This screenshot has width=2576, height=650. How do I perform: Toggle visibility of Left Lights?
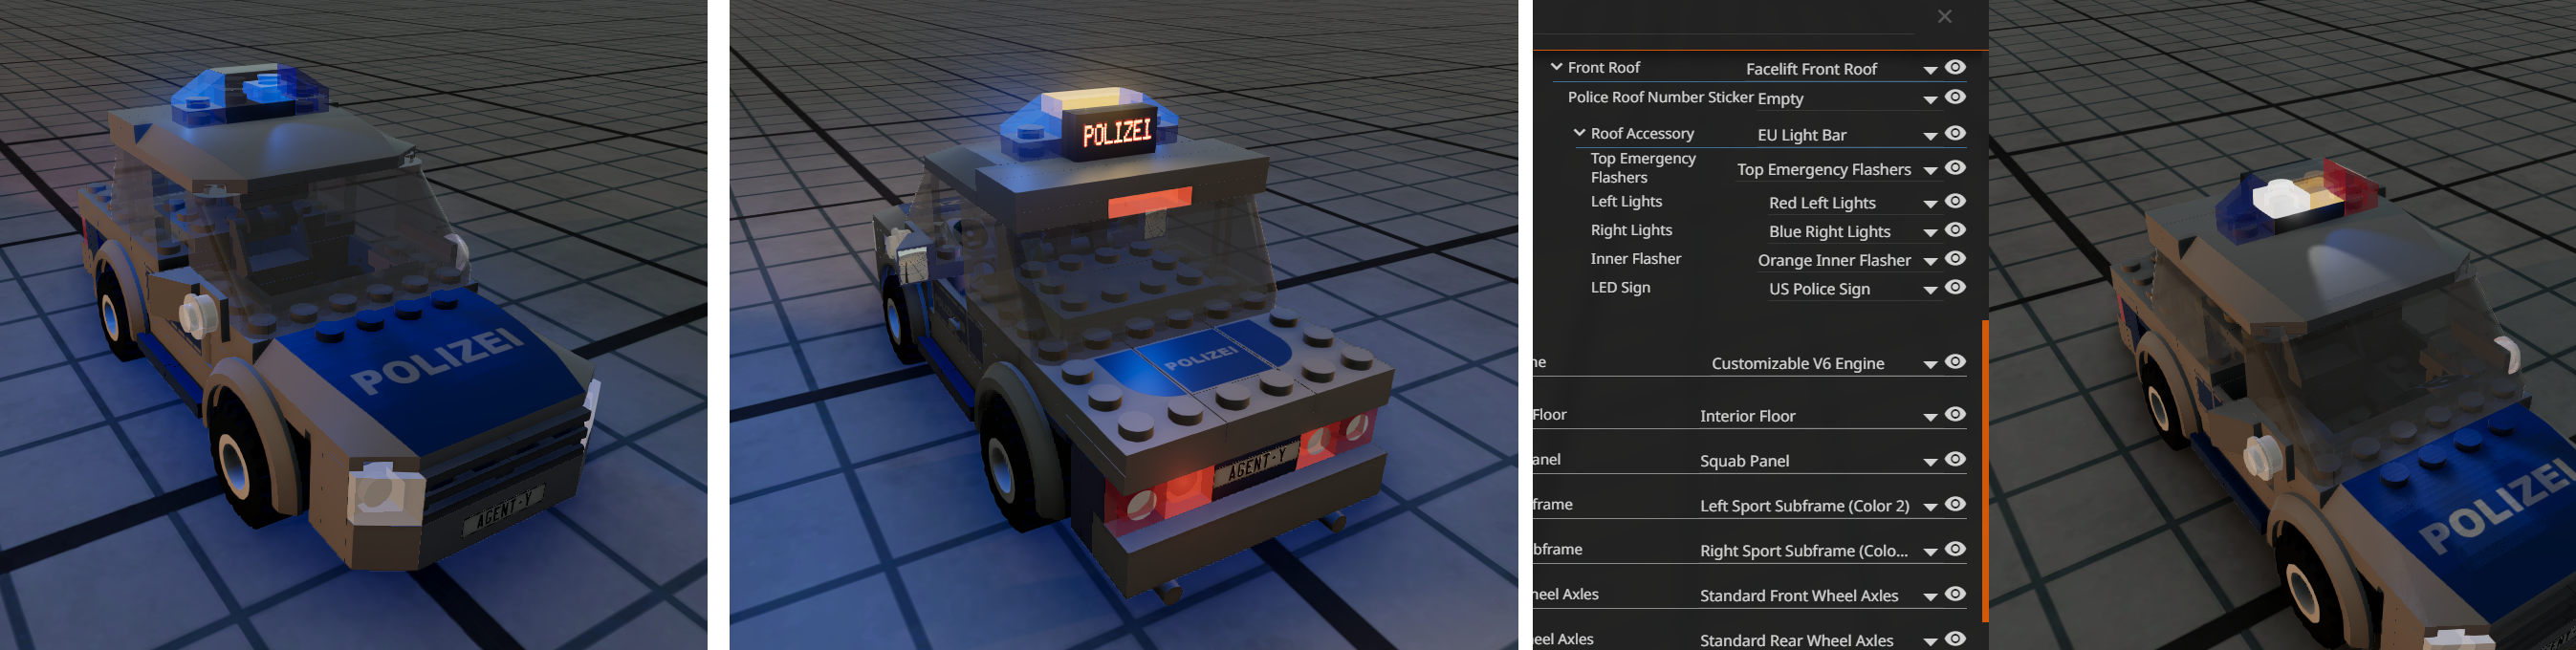(1956, 201)
